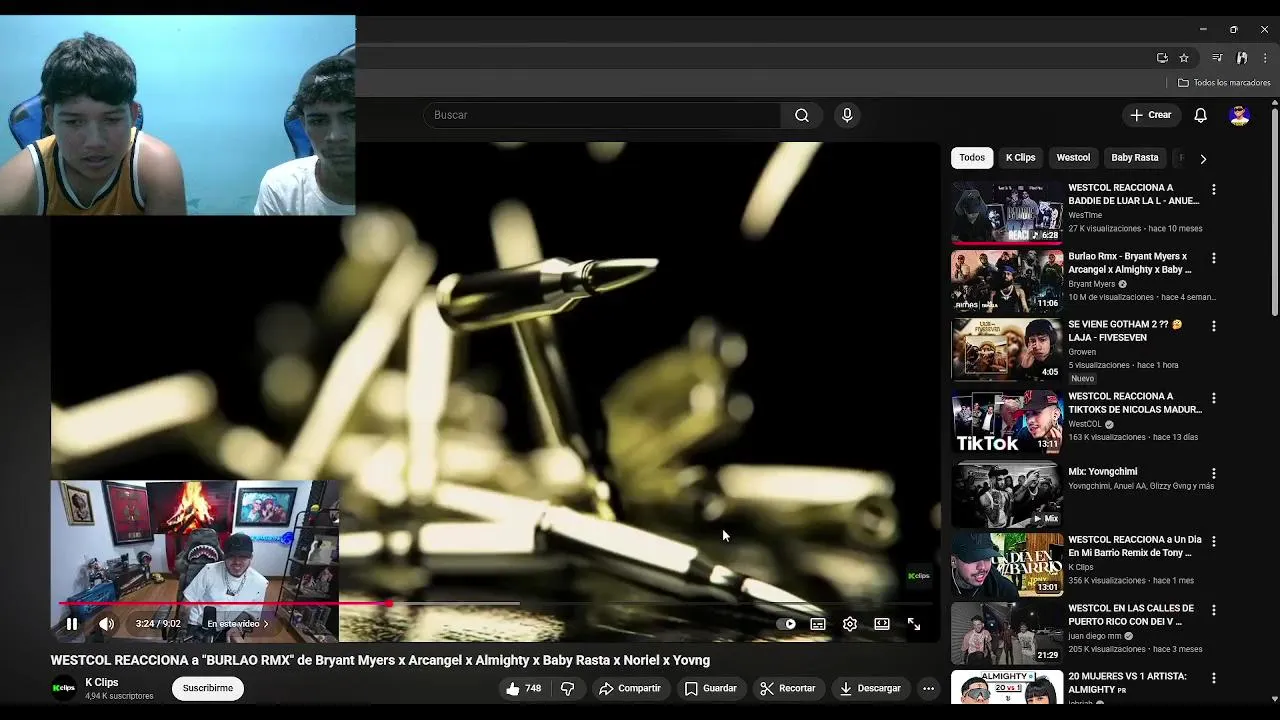Open the notifications bell
Image resolution: width=1280 pixels, height=720 pixels.
point(1201,115)
